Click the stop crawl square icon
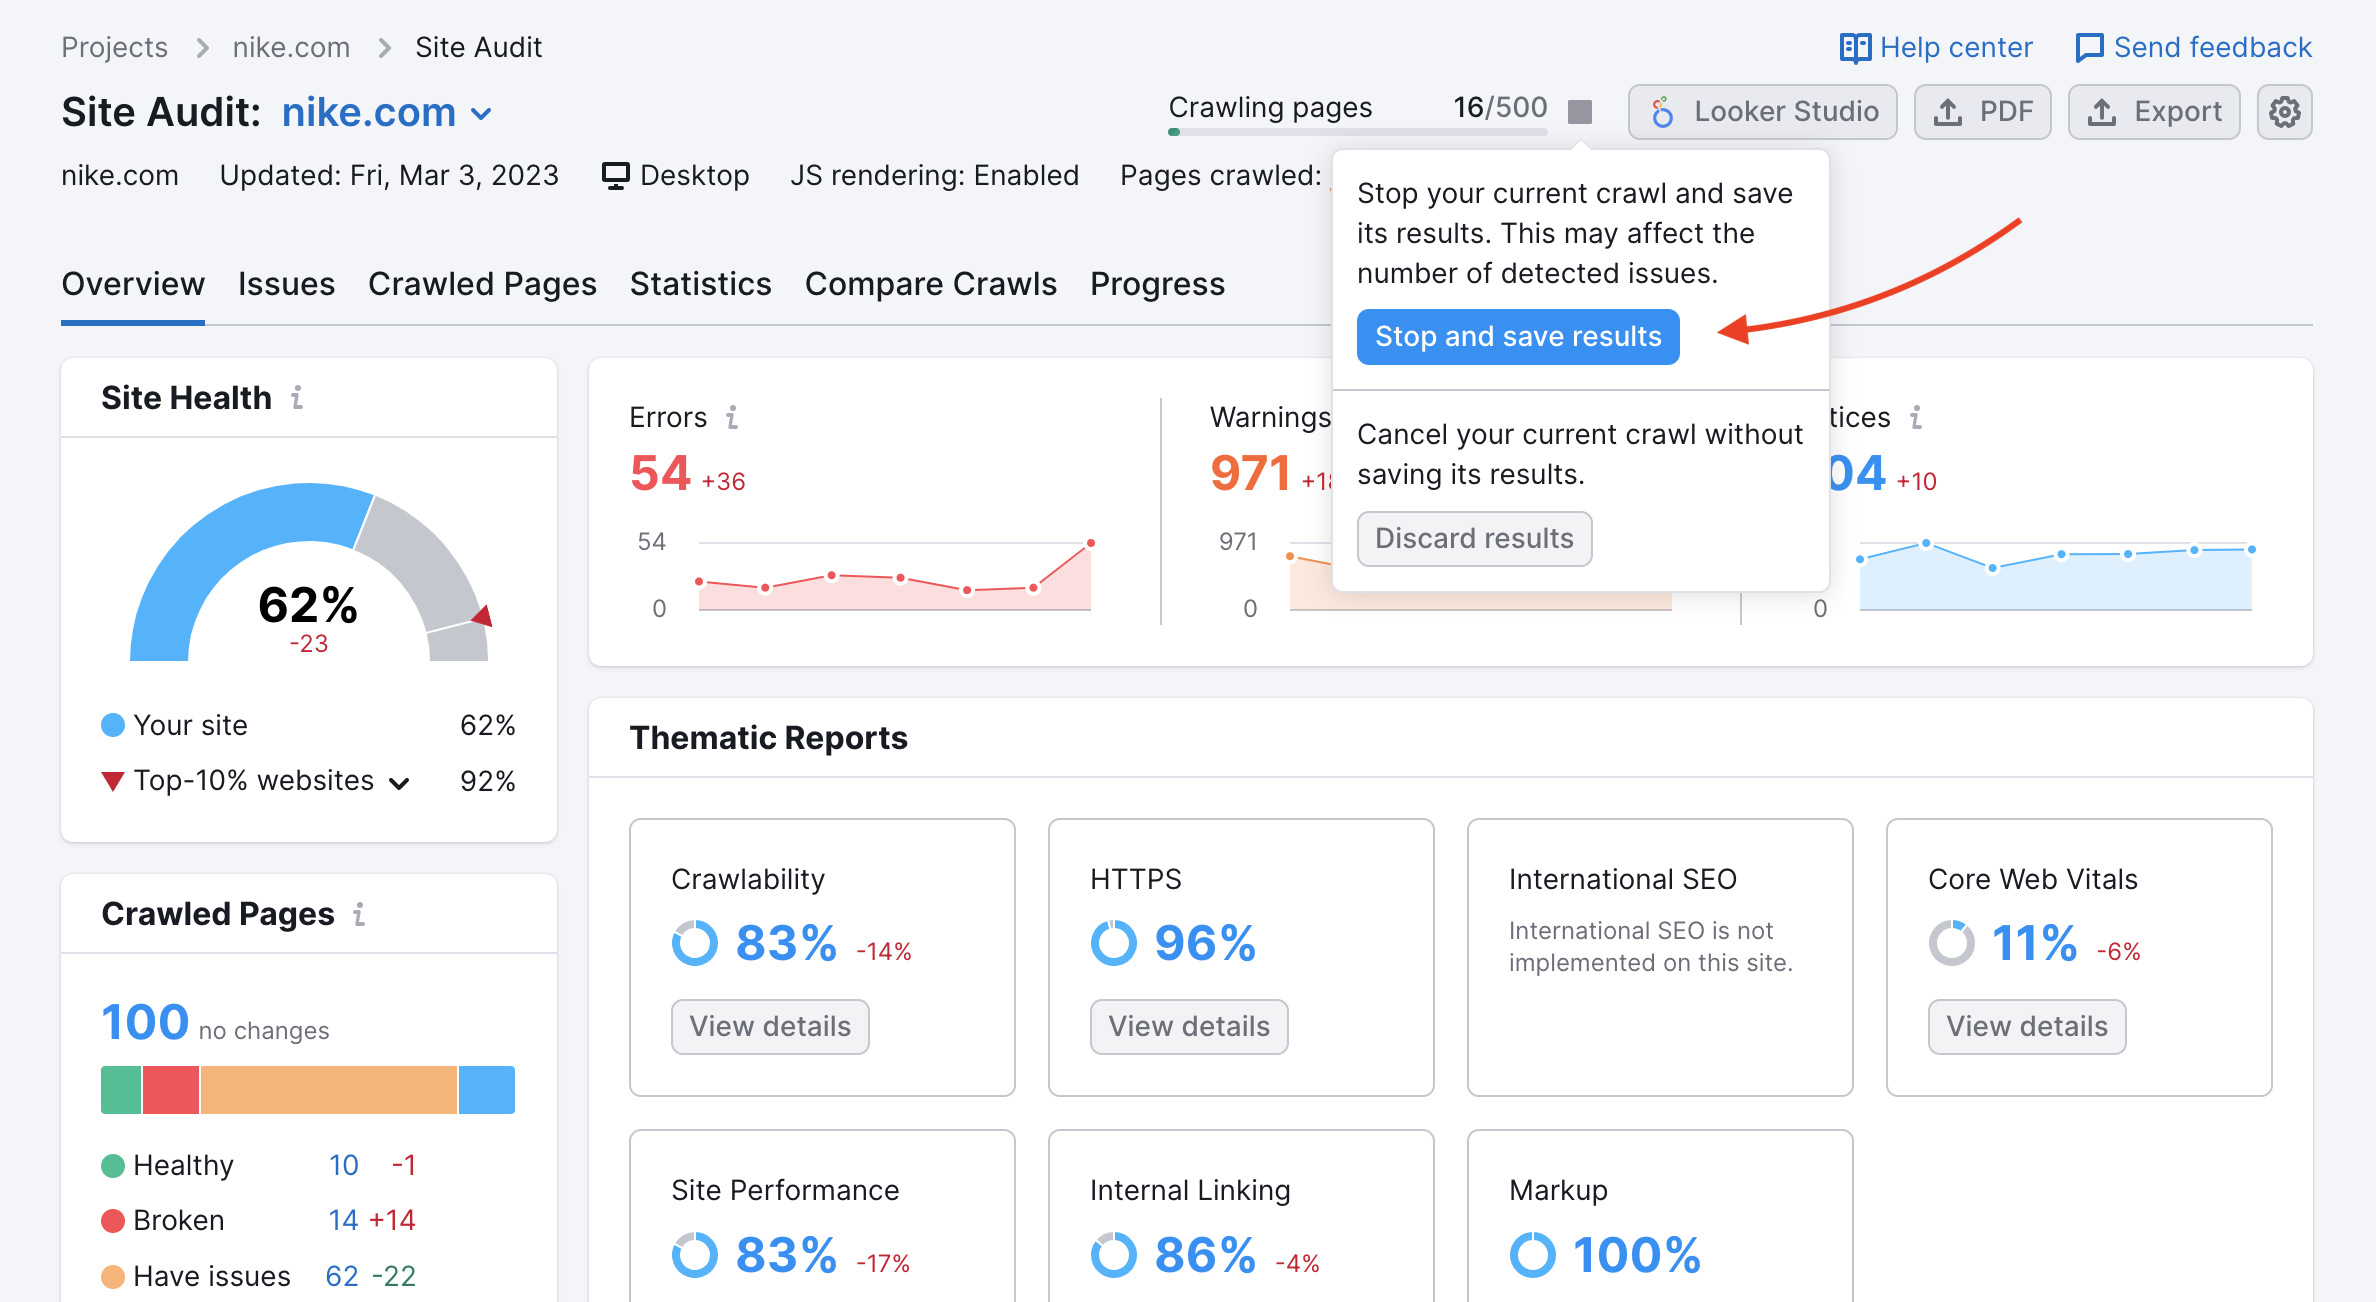The height and width of the screenshot is (1302, 2376). [x=1579, y=111]
